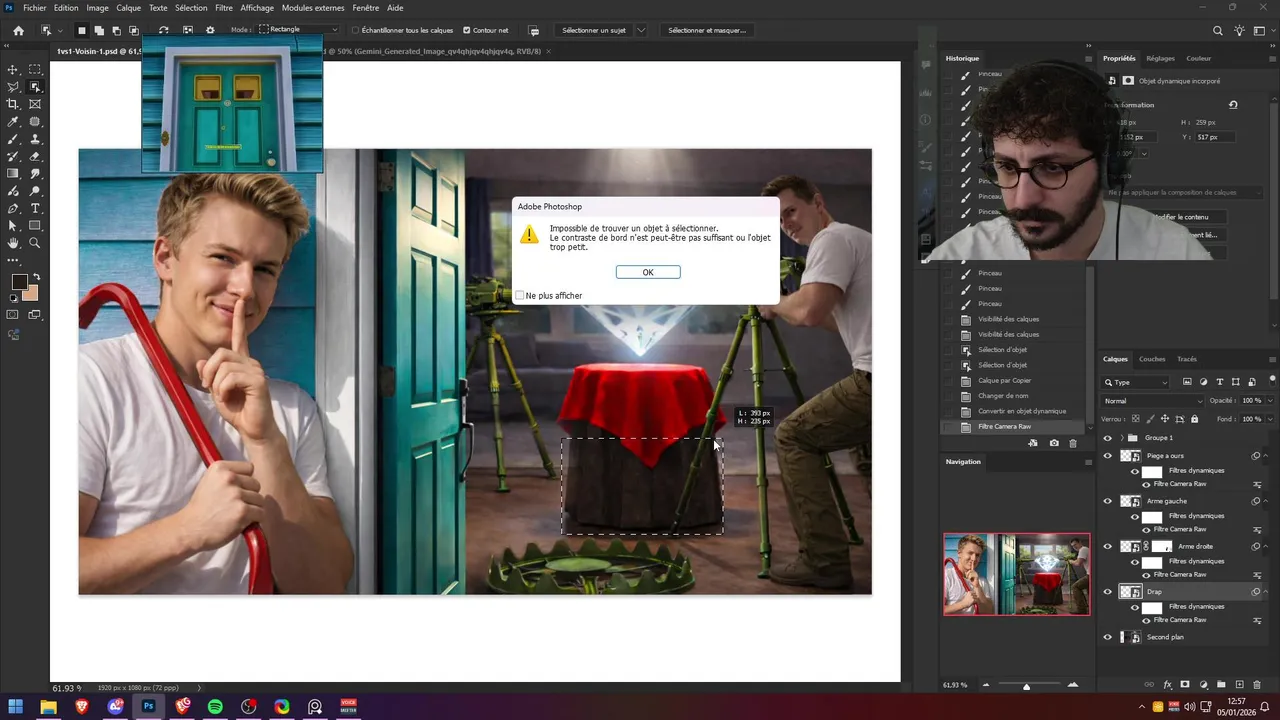Switch to the Tracés tab
This screenshot has height=720, width=1280.
tap(1187, 359)
